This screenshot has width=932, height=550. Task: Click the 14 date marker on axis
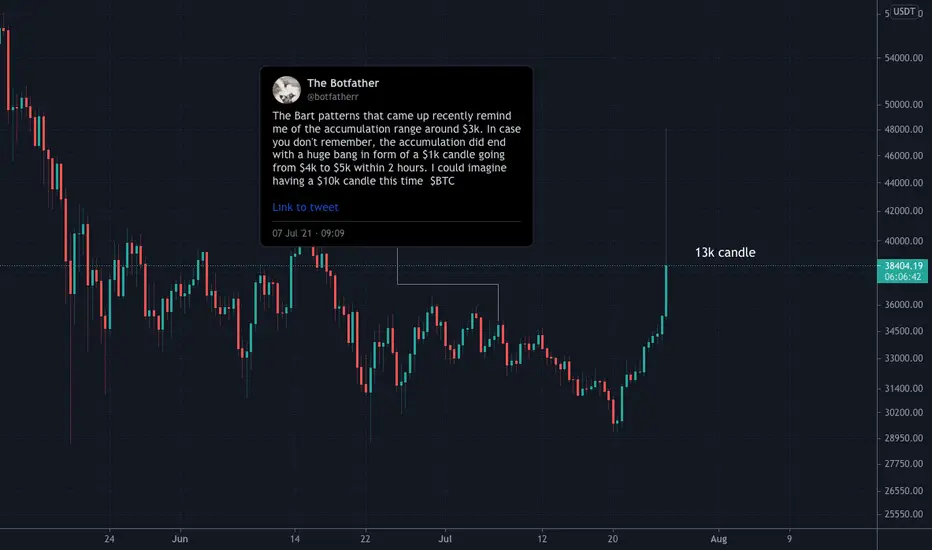295,539
